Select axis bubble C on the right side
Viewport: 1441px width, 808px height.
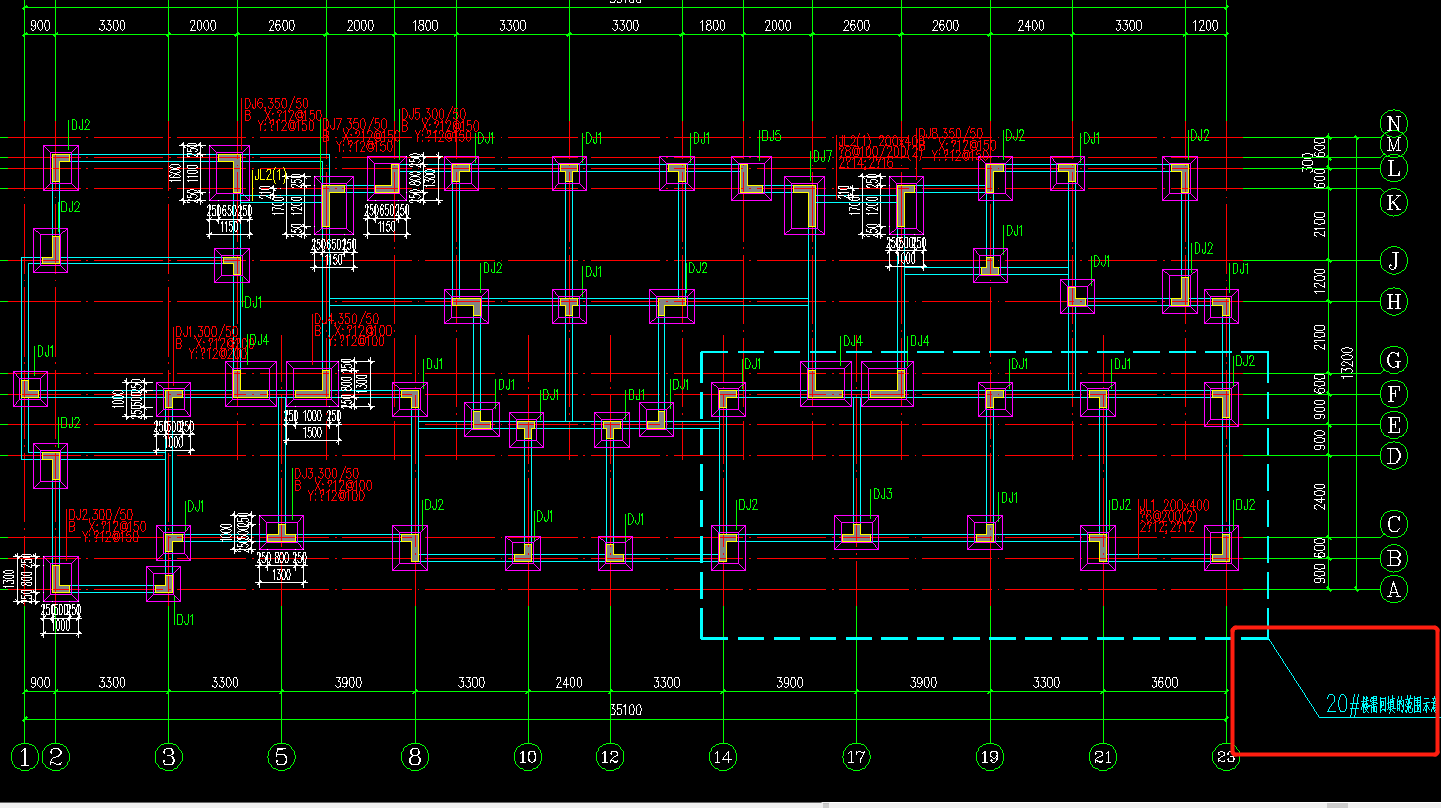(x=1393, y=523)
